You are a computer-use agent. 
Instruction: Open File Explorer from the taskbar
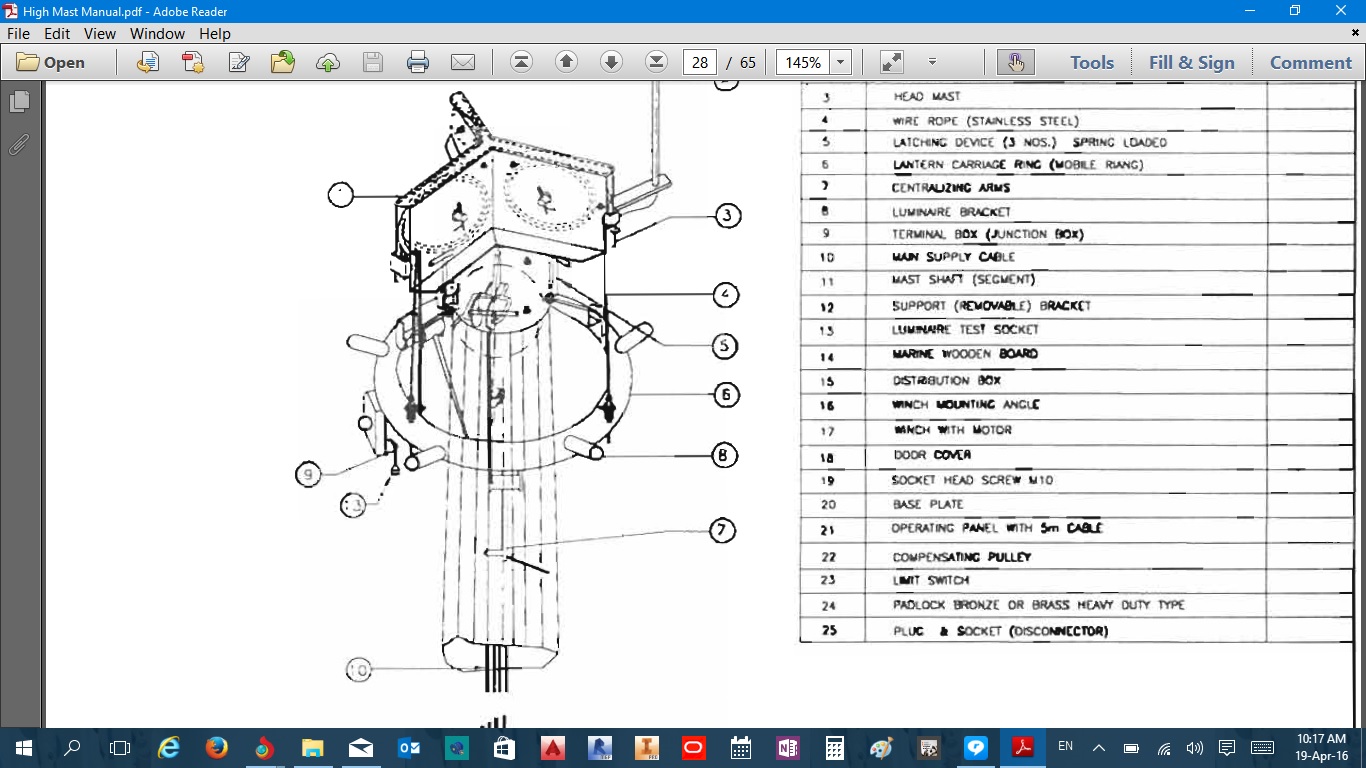pos(313,747)
